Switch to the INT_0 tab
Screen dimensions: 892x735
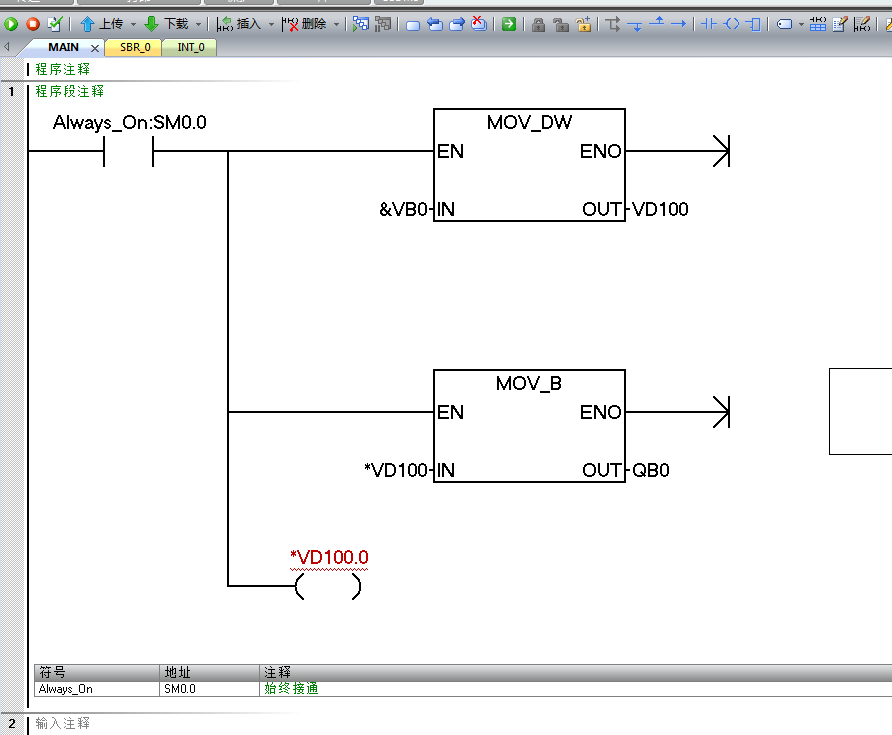click(190, 47)
